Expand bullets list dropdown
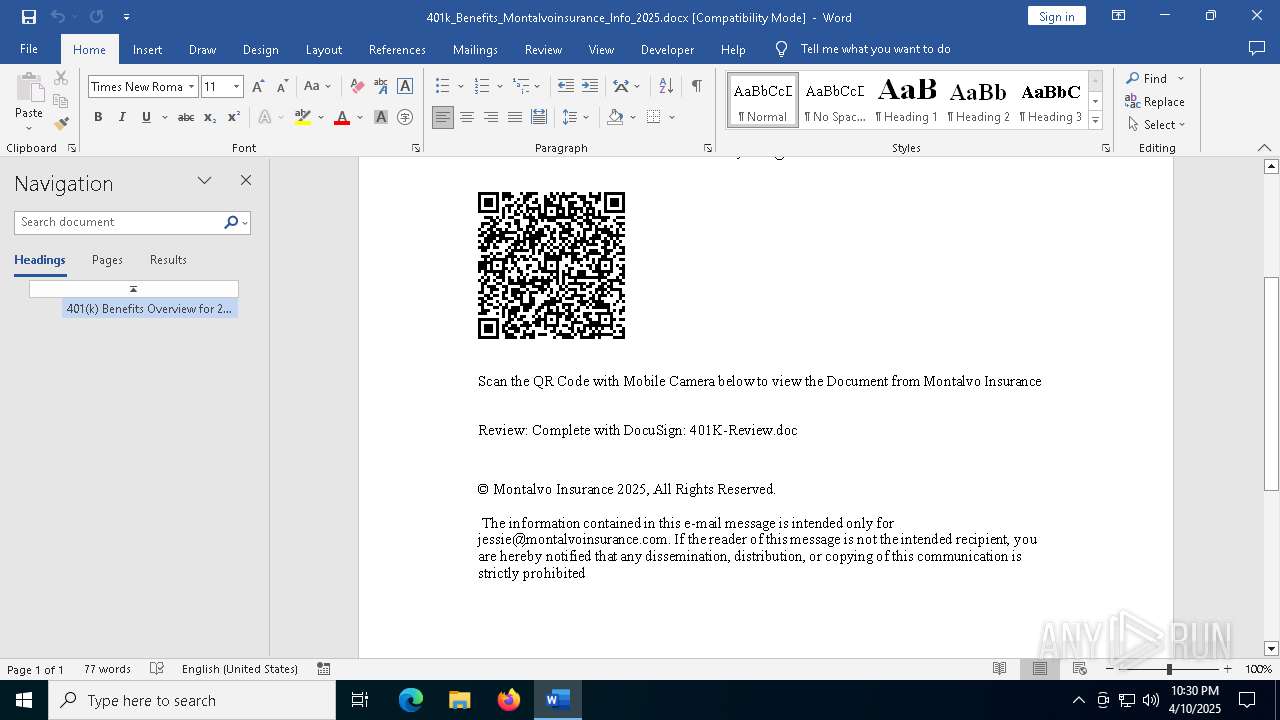 tap(459, 86)
